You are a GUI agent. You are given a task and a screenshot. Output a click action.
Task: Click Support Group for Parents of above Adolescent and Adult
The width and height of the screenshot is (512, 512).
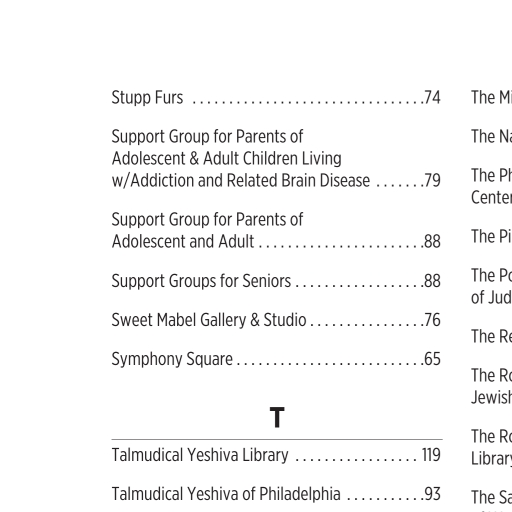coord(207,220)
